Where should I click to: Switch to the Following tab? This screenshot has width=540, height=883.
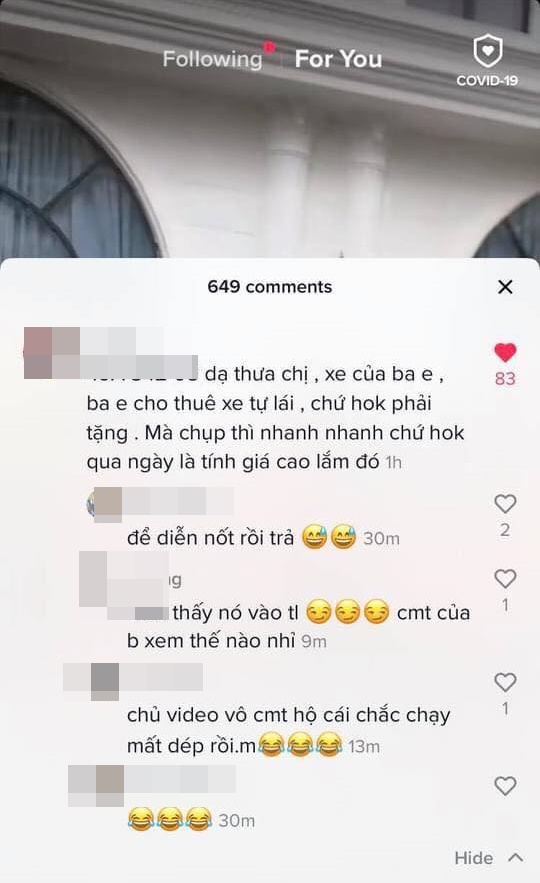coord(212,60)
